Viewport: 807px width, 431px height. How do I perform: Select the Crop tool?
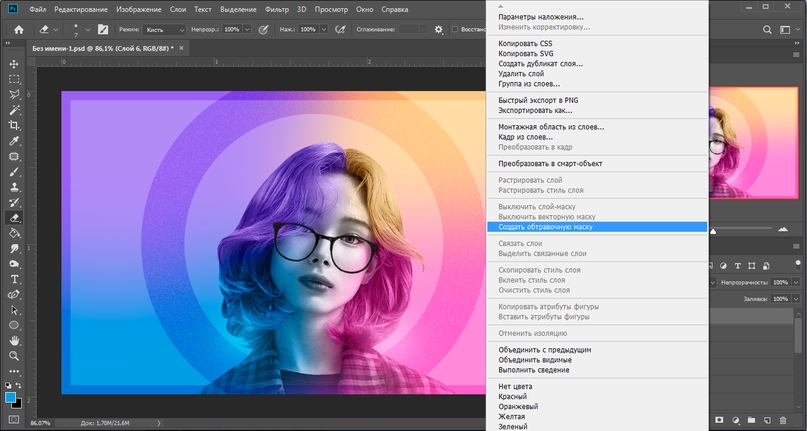tap(14, 125)
